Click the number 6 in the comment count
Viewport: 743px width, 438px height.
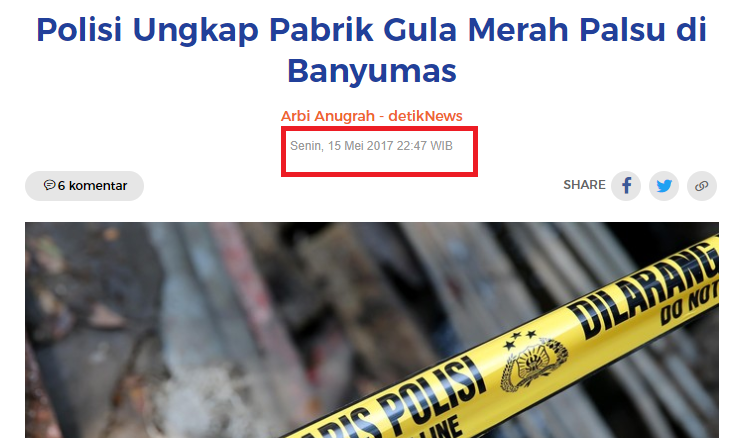click(61, 186)
